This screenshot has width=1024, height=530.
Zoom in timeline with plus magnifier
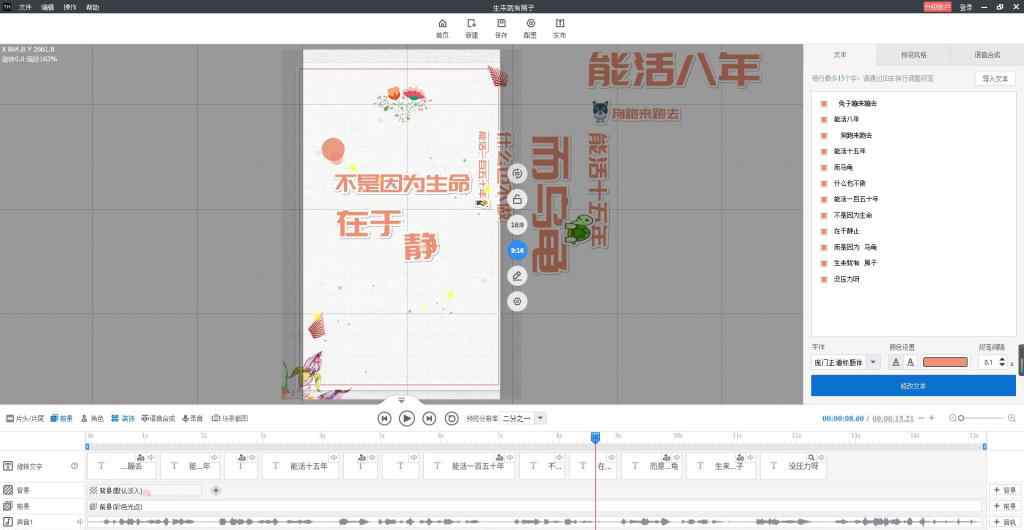point(1012,418)
